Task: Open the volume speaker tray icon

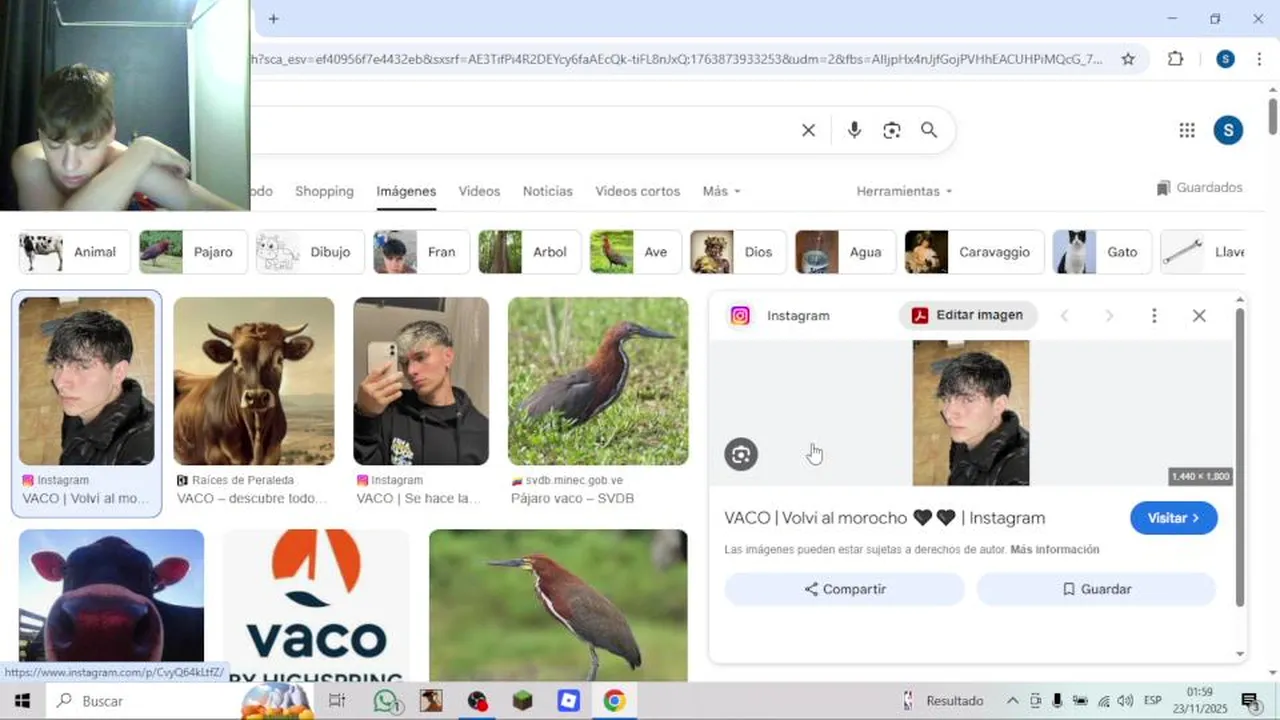Action: pyautogui.click(x=1125, y=701)
